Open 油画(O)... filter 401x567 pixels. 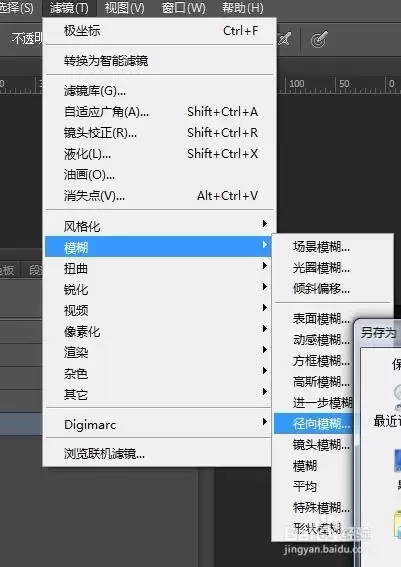[x=159, y=175]
